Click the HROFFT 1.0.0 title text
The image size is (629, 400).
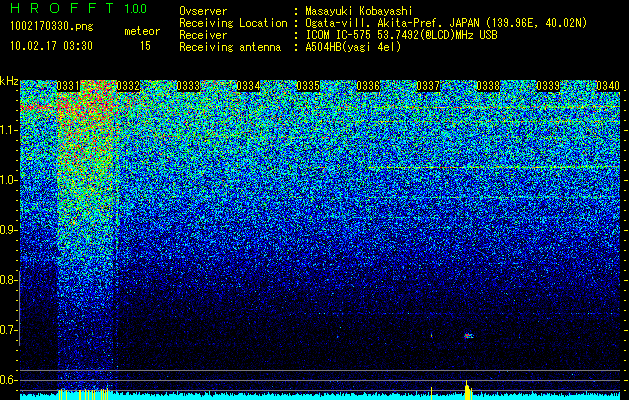coord(78,8)
